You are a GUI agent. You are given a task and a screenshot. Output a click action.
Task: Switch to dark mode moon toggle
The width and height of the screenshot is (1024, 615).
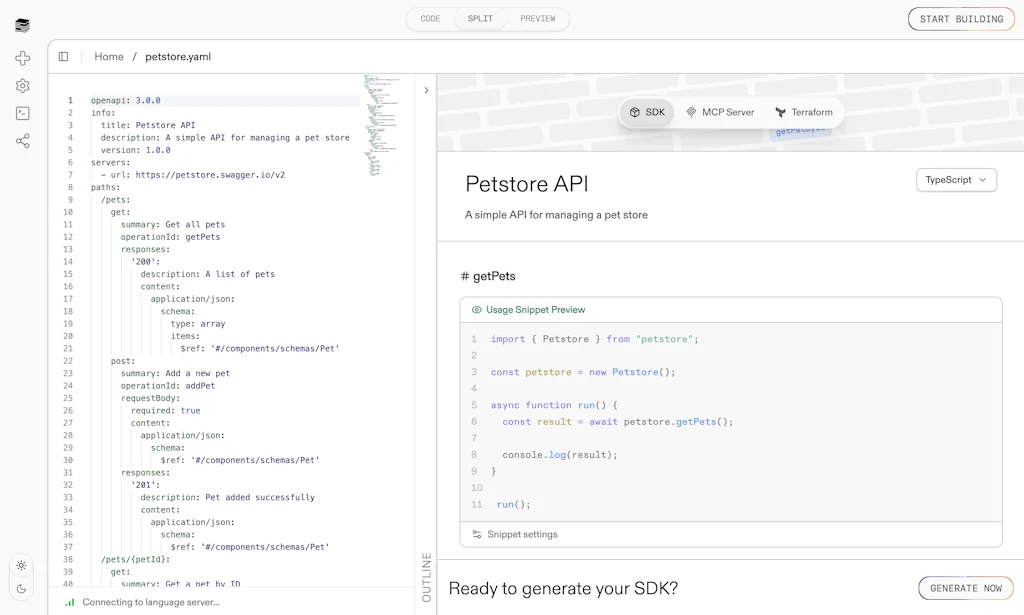pos(22,589)
